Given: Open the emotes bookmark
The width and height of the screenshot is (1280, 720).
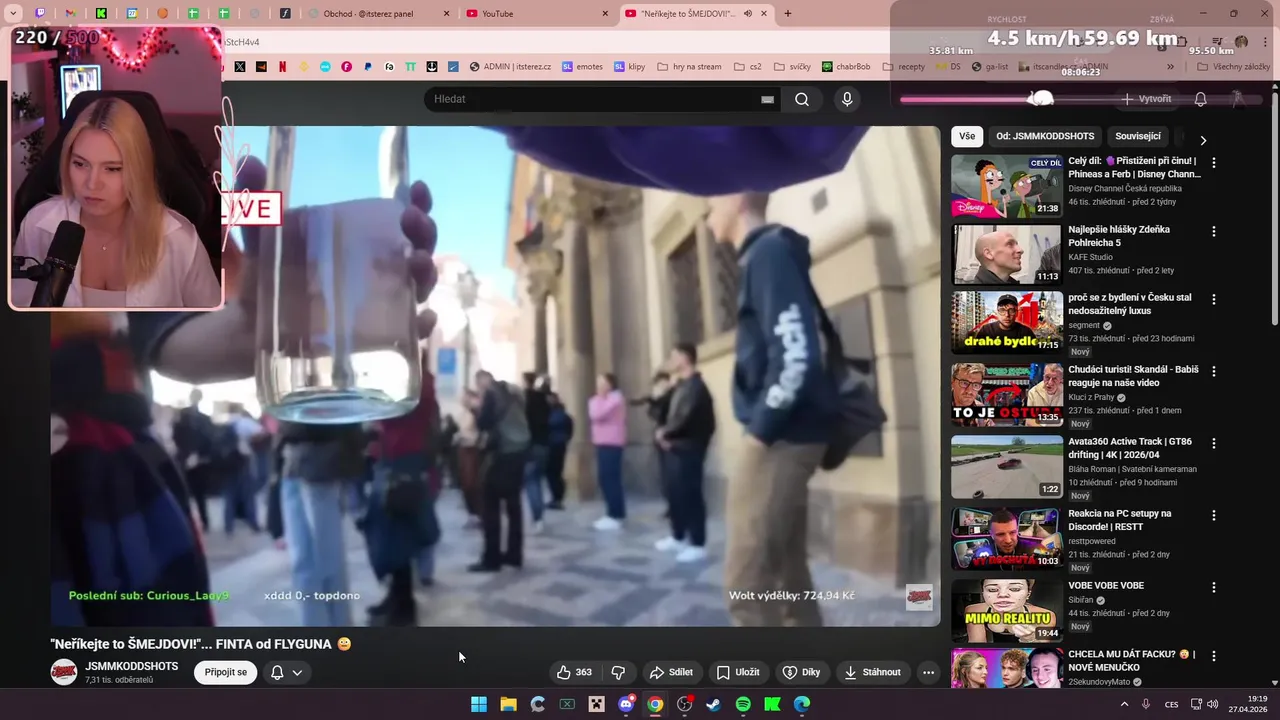Looking at the screenshot, I should (x=582, y=67).
